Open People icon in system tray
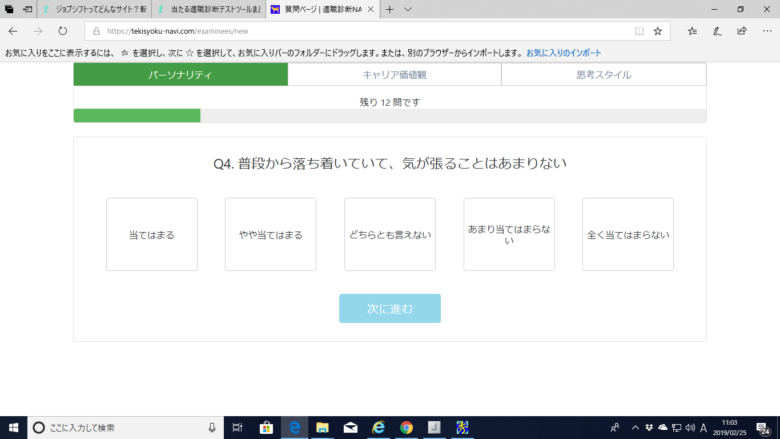Image resolution: width=780 pixels, height=439 pixels. coord(615,428)
